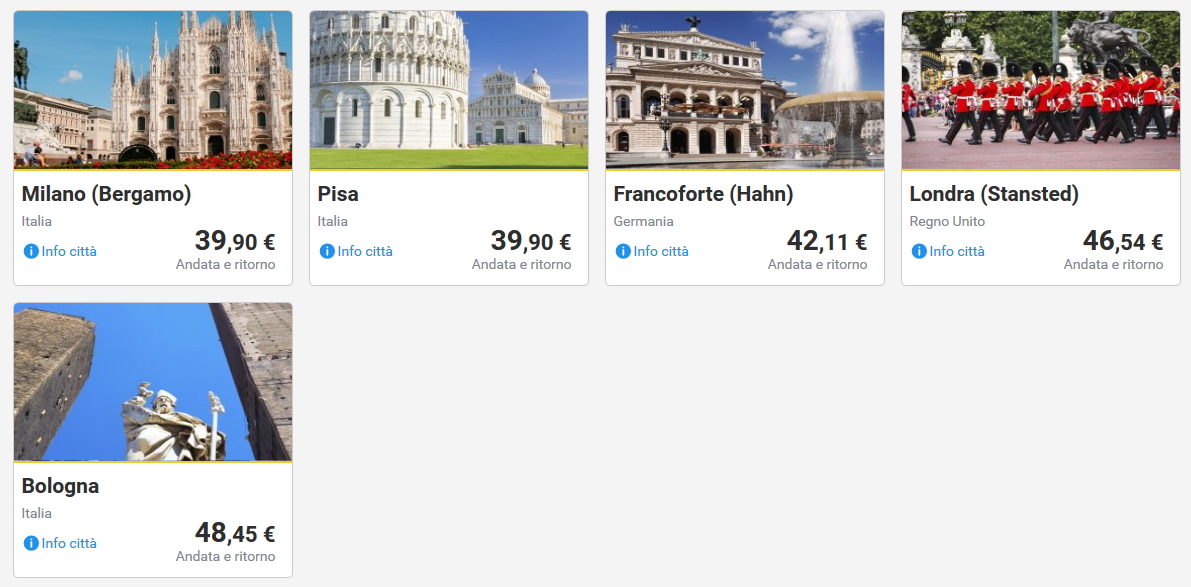Click the info icon on Milano card
This screenshot has height=587, width=1191.
(31, 251)
